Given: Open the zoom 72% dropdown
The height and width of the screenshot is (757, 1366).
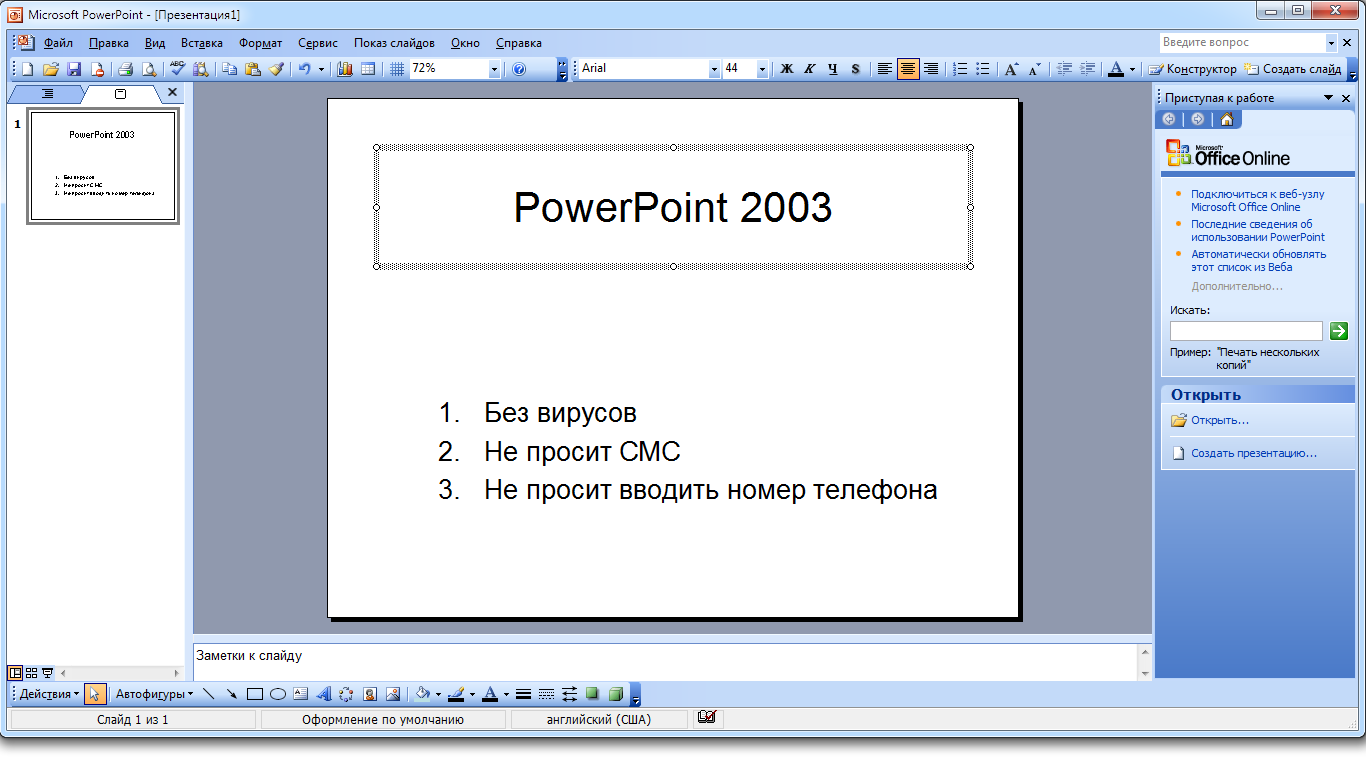Looking at the screenshot, I should pos(494,69).
